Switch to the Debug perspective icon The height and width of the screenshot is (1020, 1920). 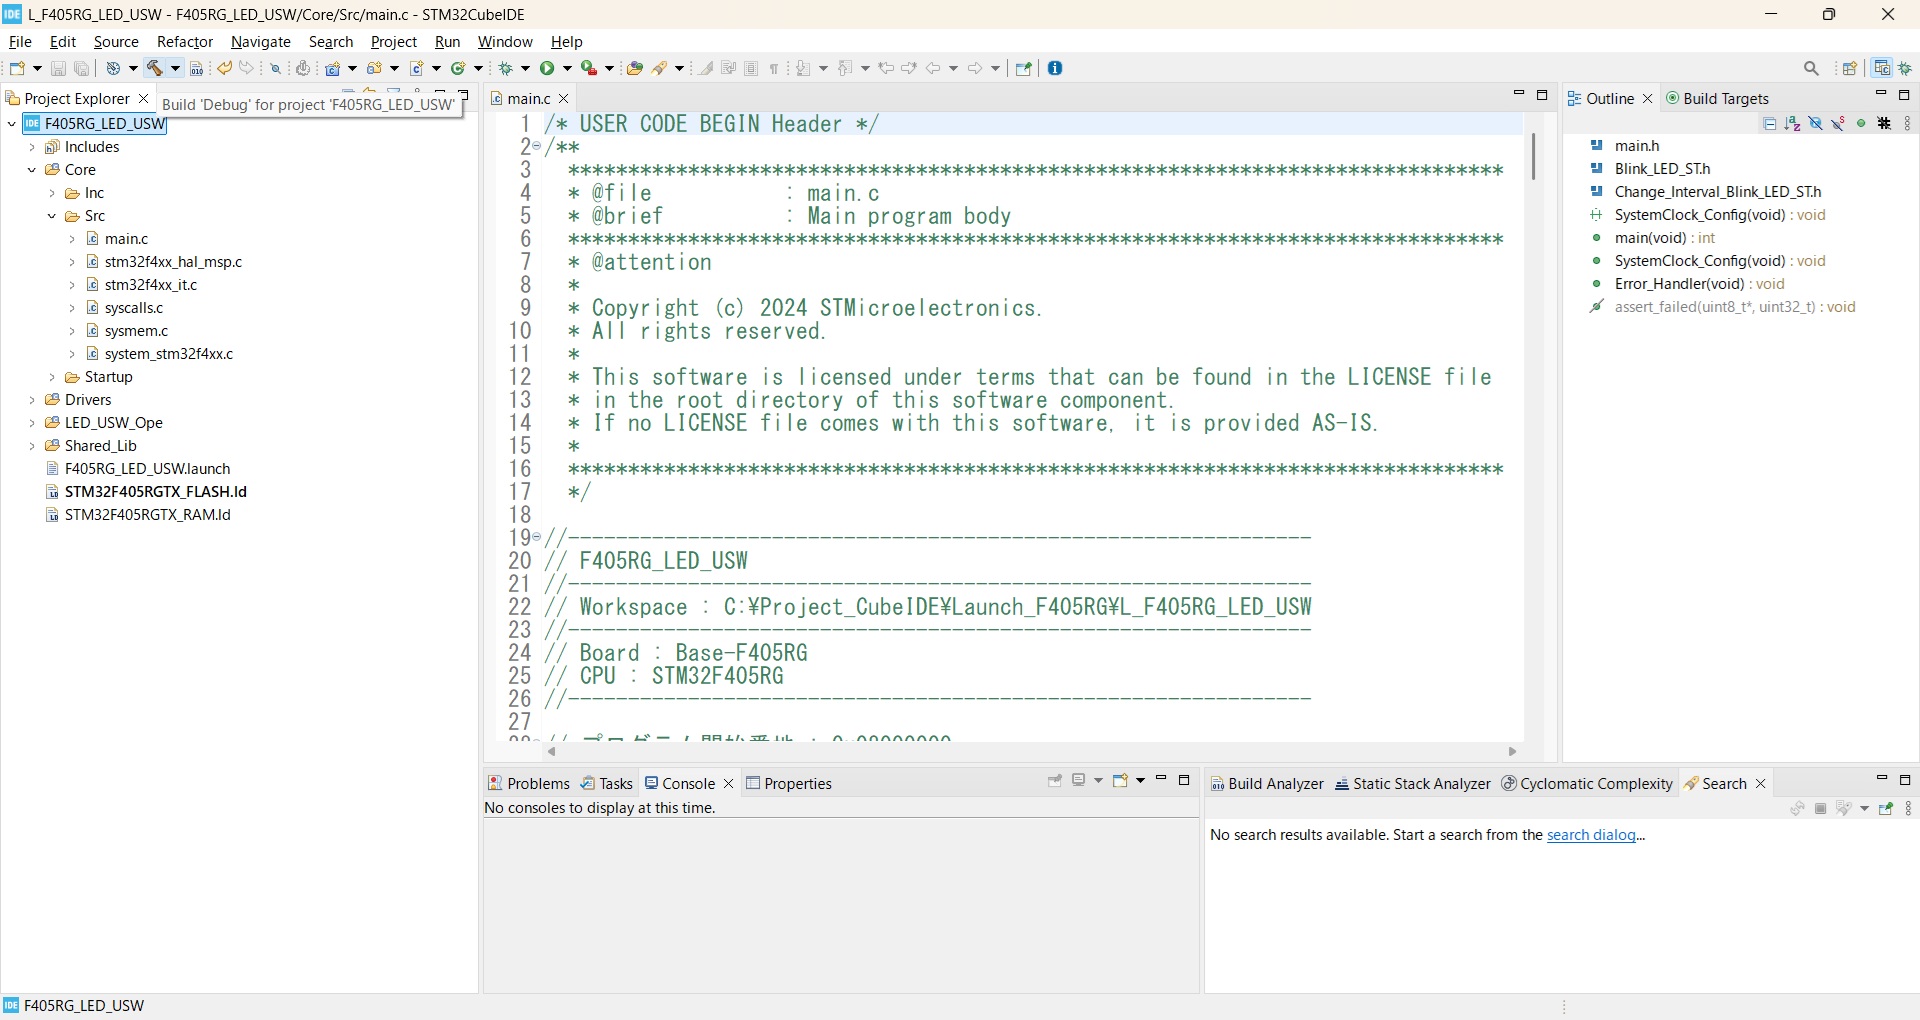pos(1906,69)
